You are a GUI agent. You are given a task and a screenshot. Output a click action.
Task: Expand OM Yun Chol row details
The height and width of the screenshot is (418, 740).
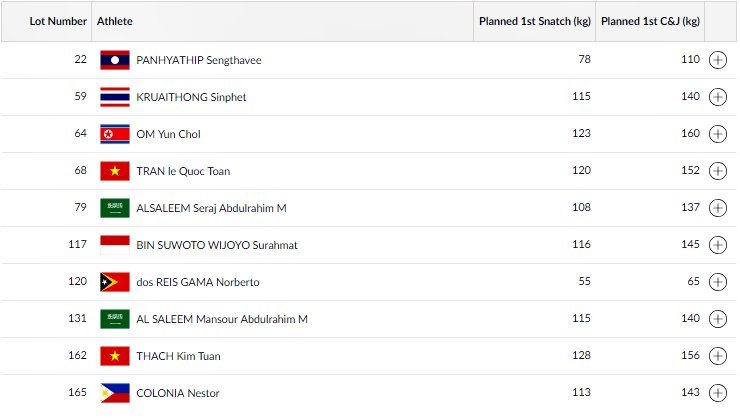[x=717, y=134]
